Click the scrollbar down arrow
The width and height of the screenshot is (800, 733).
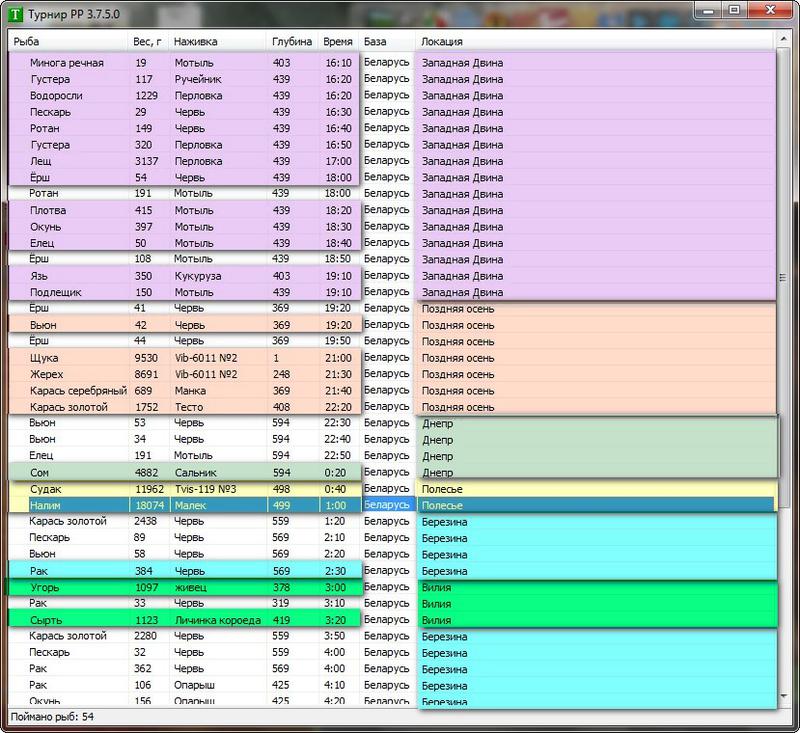783,696
